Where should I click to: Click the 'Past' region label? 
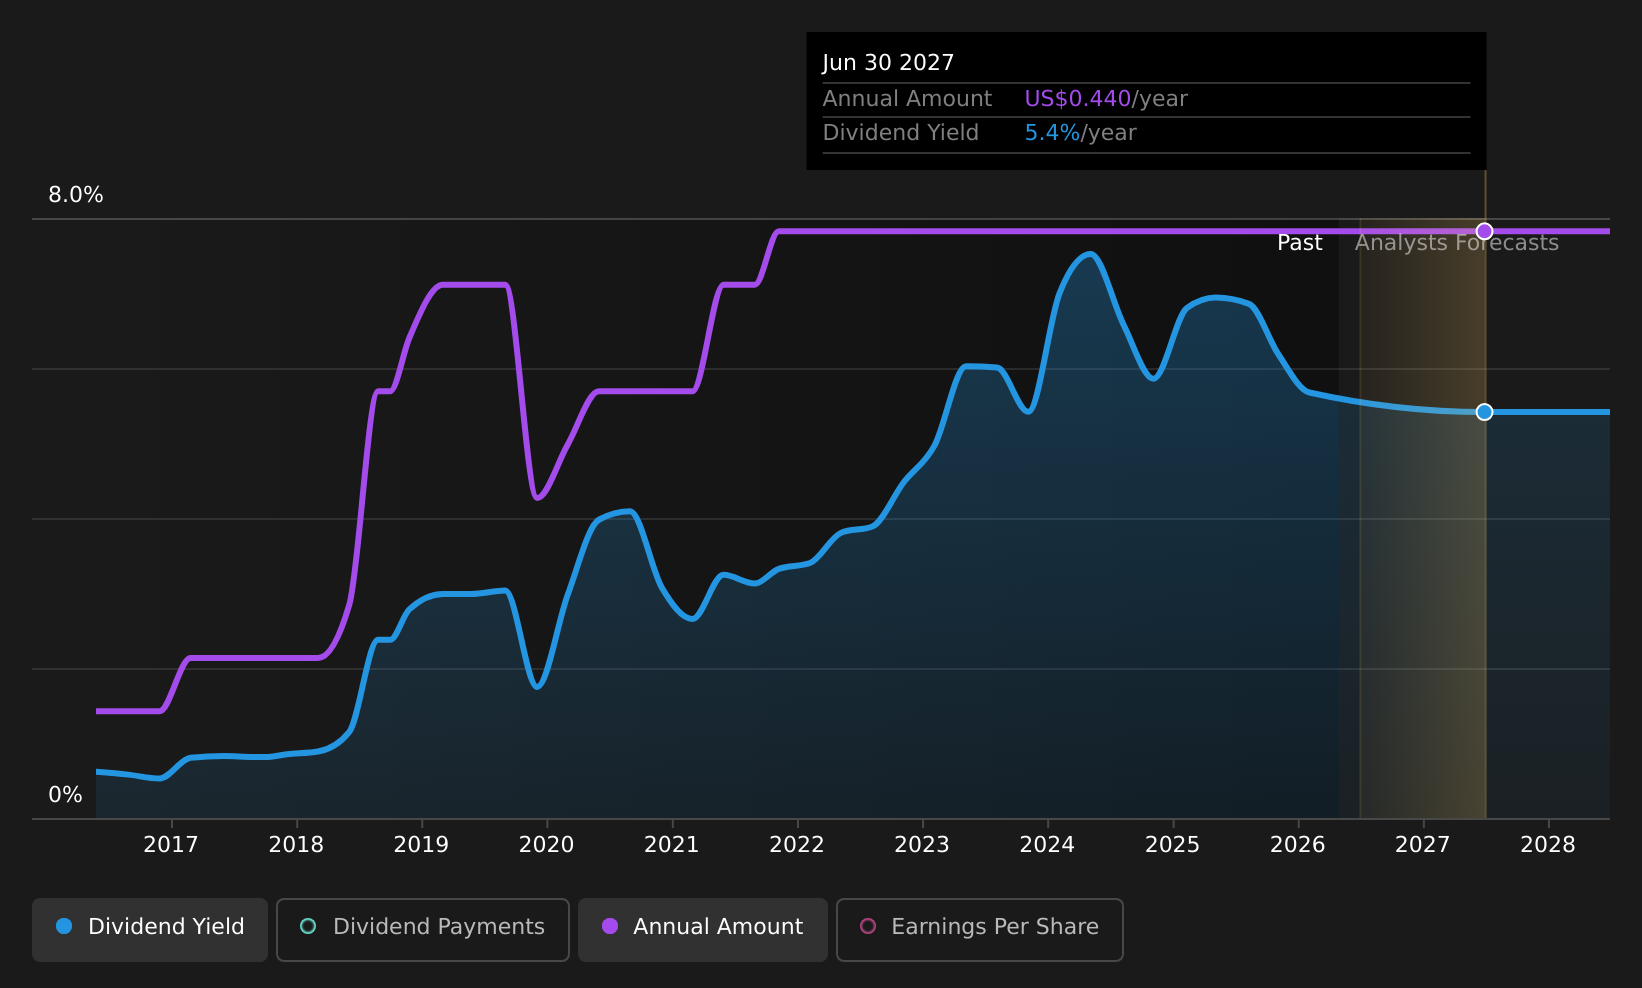(1300, 243)
